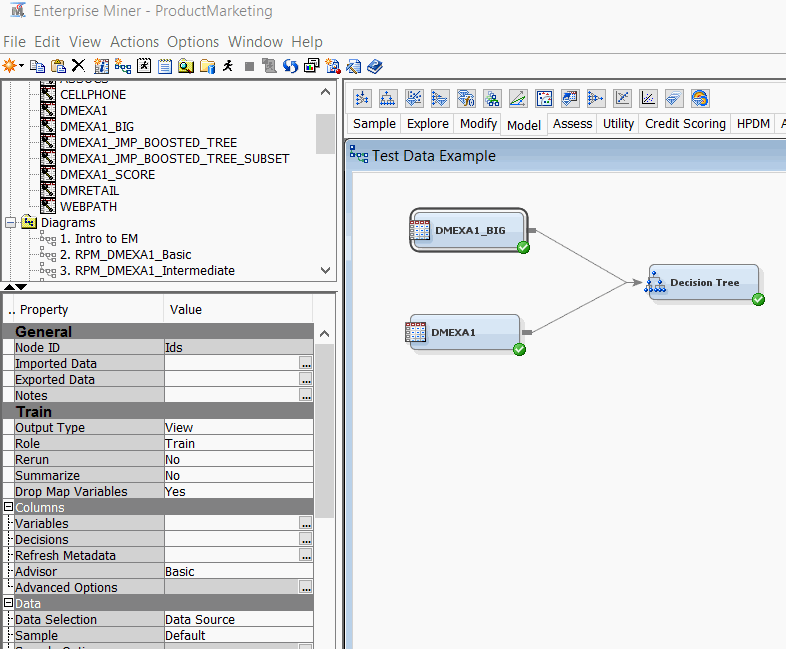This screenshot has height=649, width=786.
Task: Select the DMRETAIL data source
Action: (x=89, y=190)
